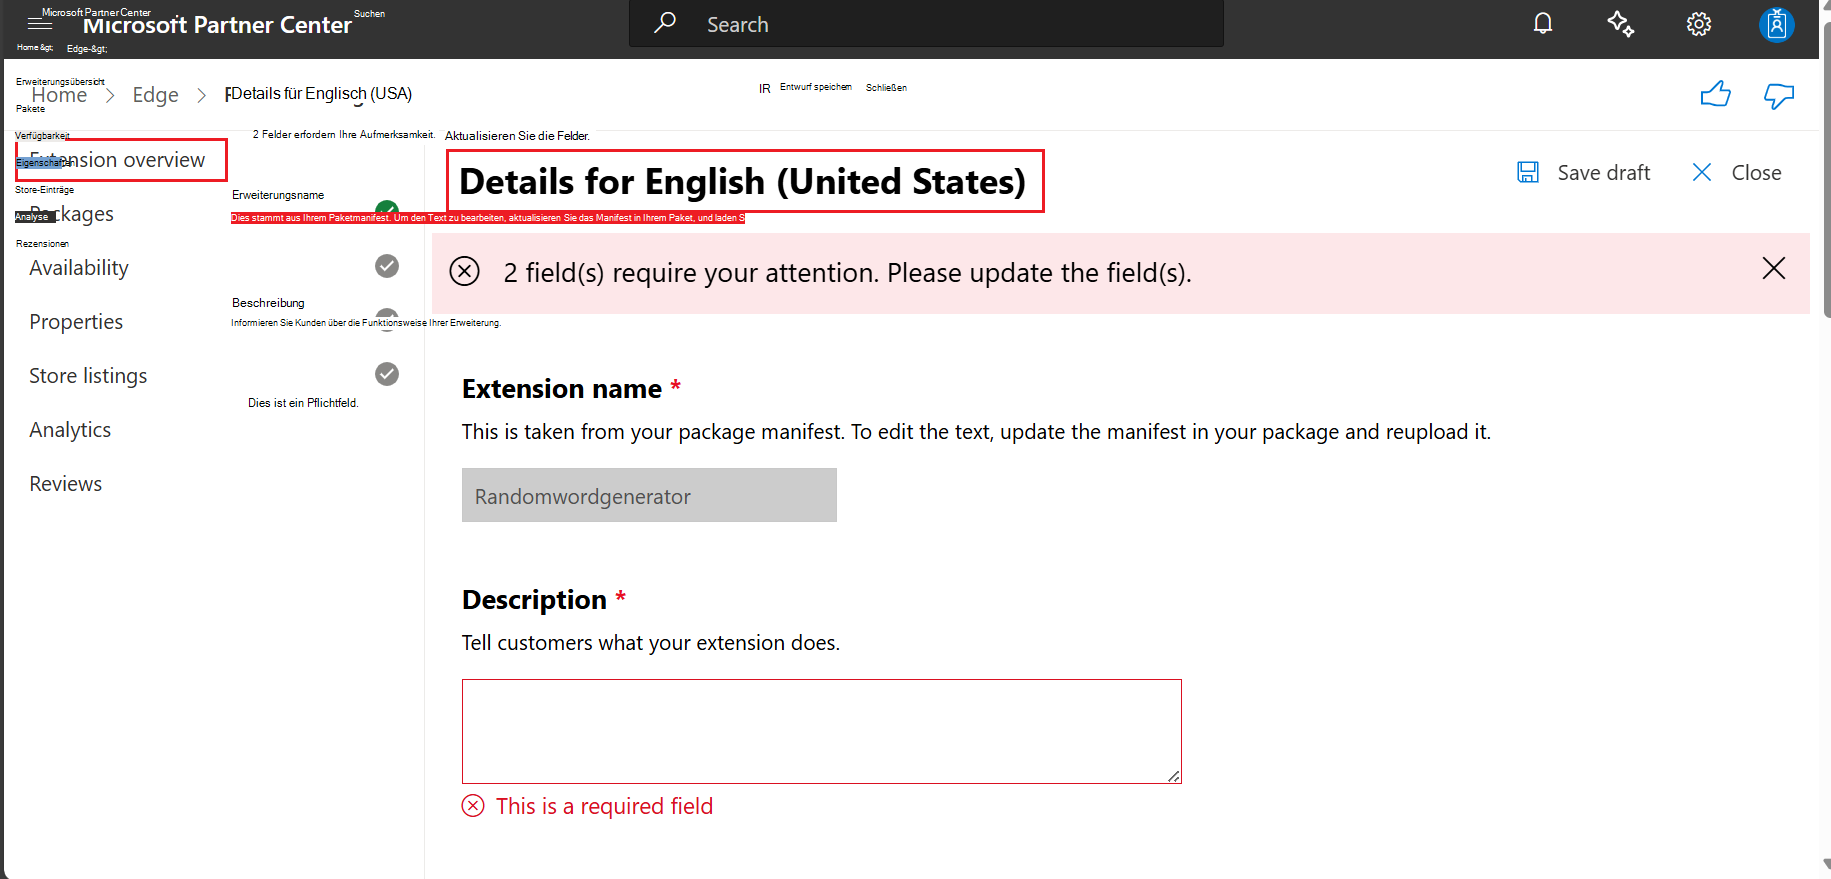Screen dimensions: 1831x879
Task: Click the Microsoft Partner Center title
Action: [x=217, y=25]
